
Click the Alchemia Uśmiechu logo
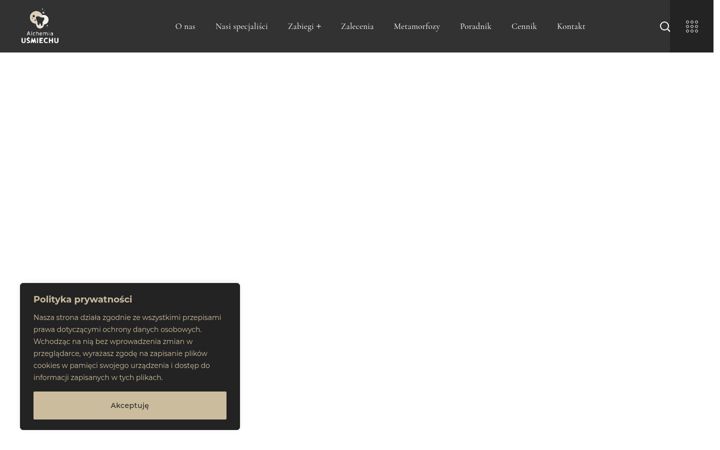[40, 26]
